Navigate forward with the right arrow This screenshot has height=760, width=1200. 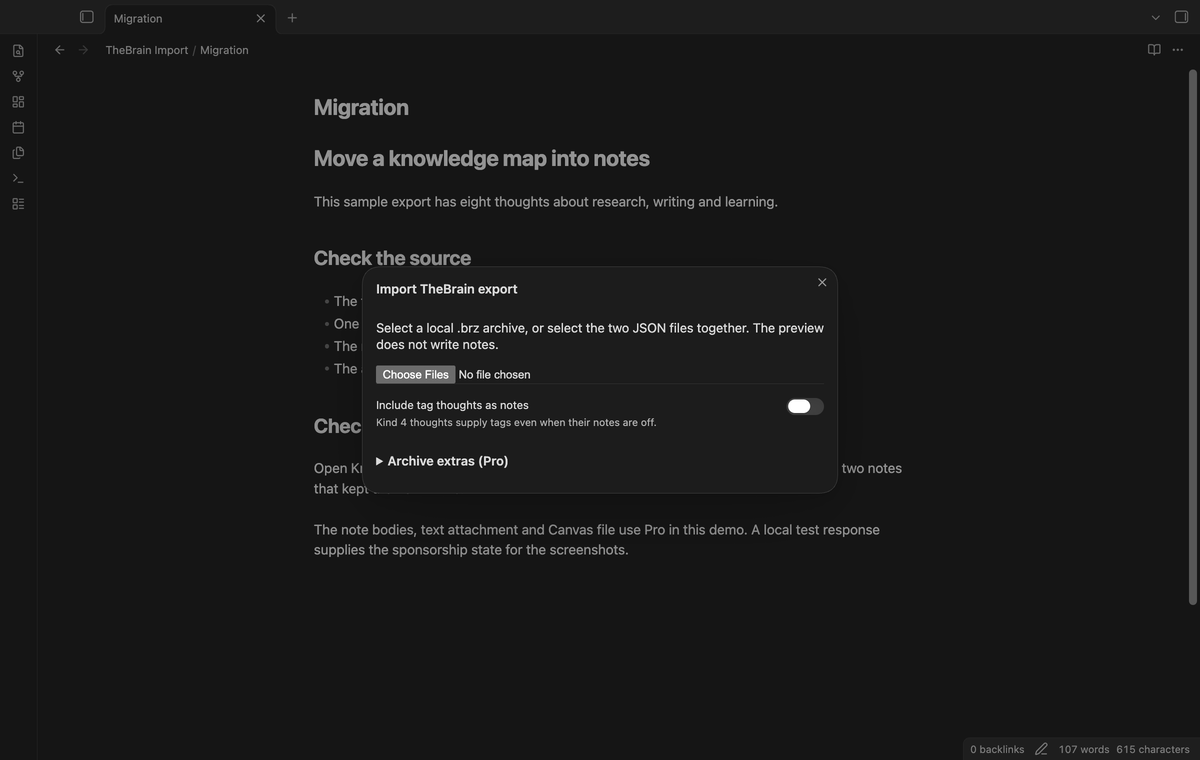coord(83,50)
